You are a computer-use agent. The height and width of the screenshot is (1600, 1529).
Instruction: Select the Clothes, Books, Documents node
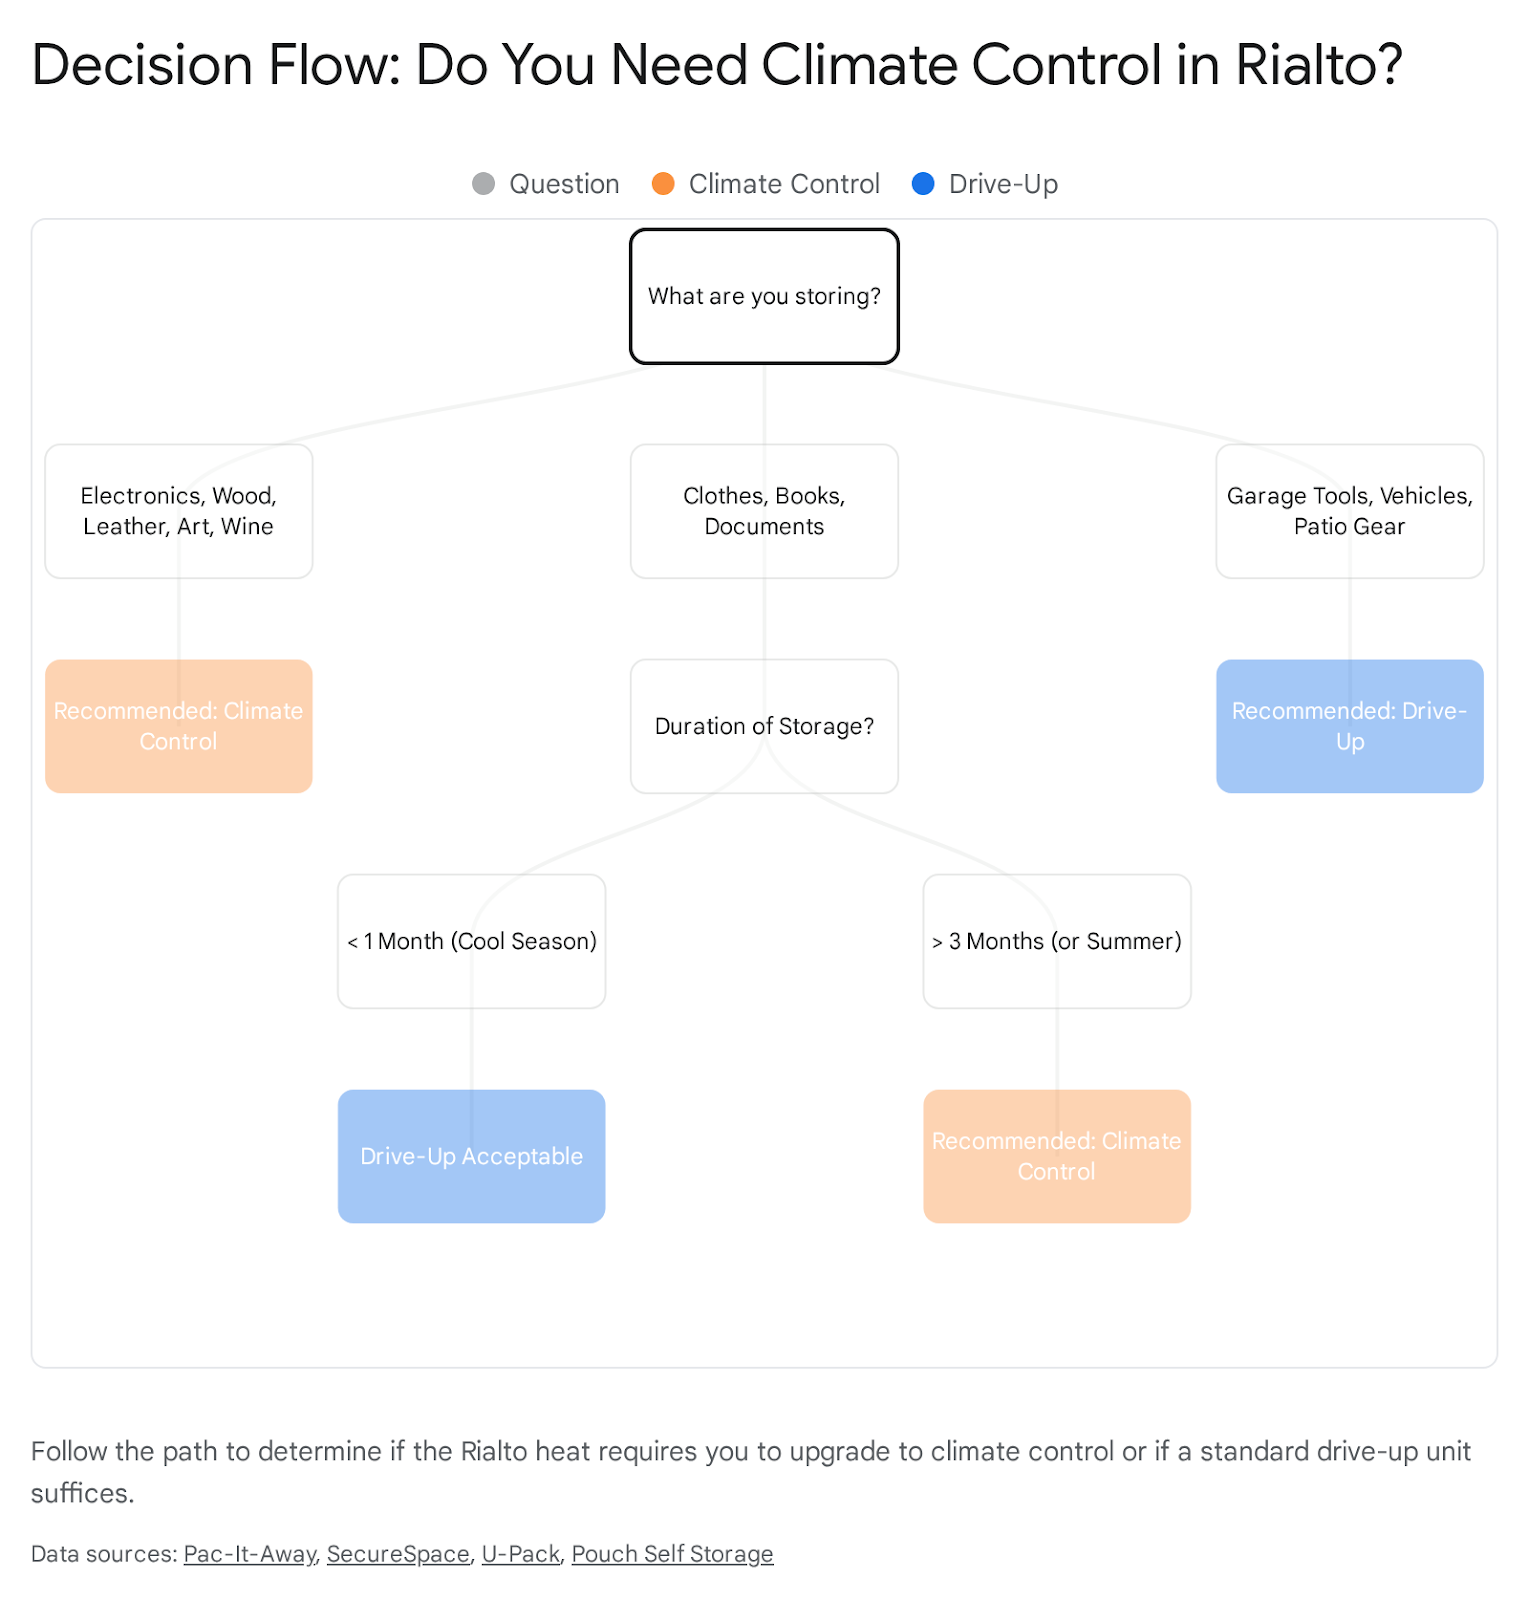(x=764, y=511)
